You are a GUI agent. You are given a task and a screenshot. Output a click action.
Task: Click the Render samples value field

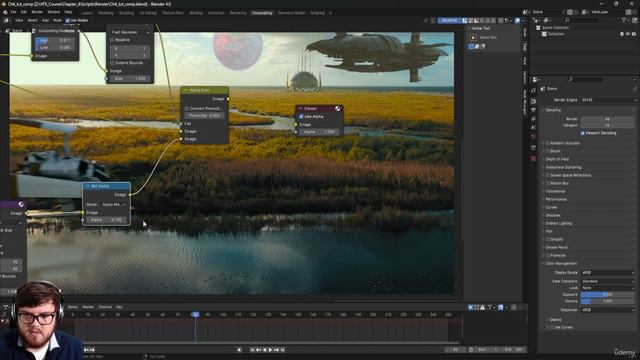click(x=608, y=119)
